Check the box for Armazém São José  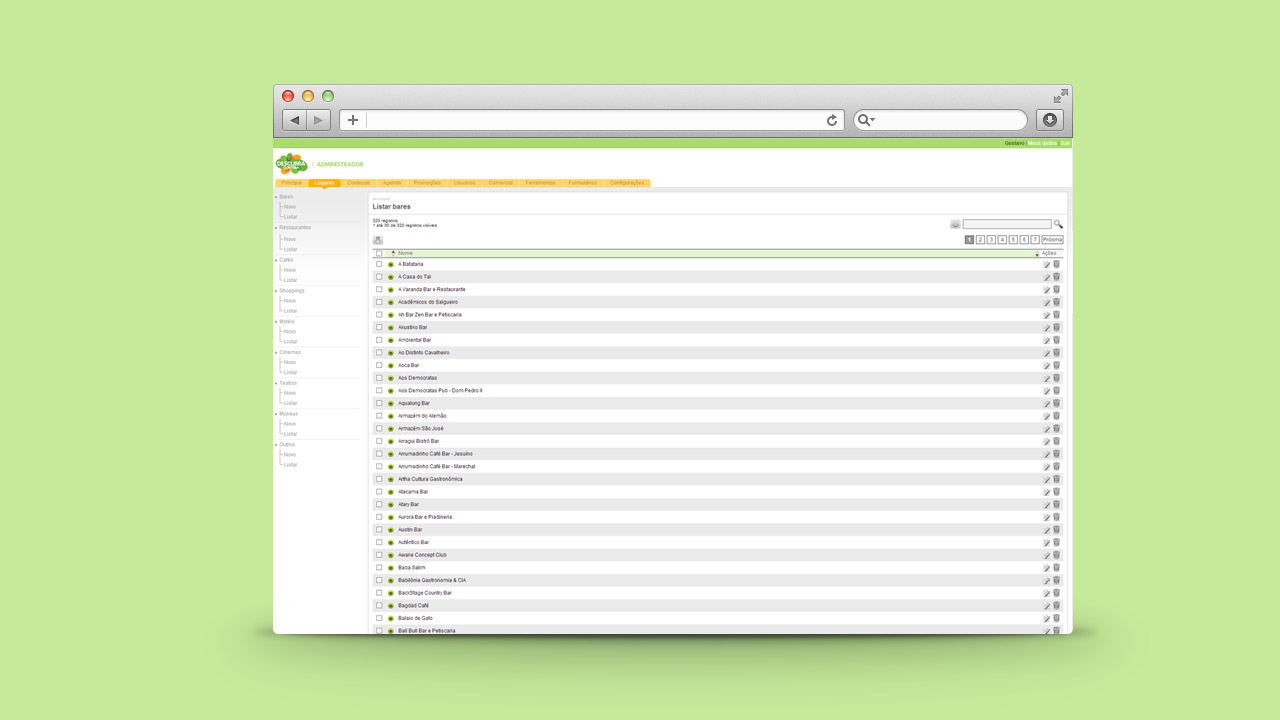click(379, 429)
